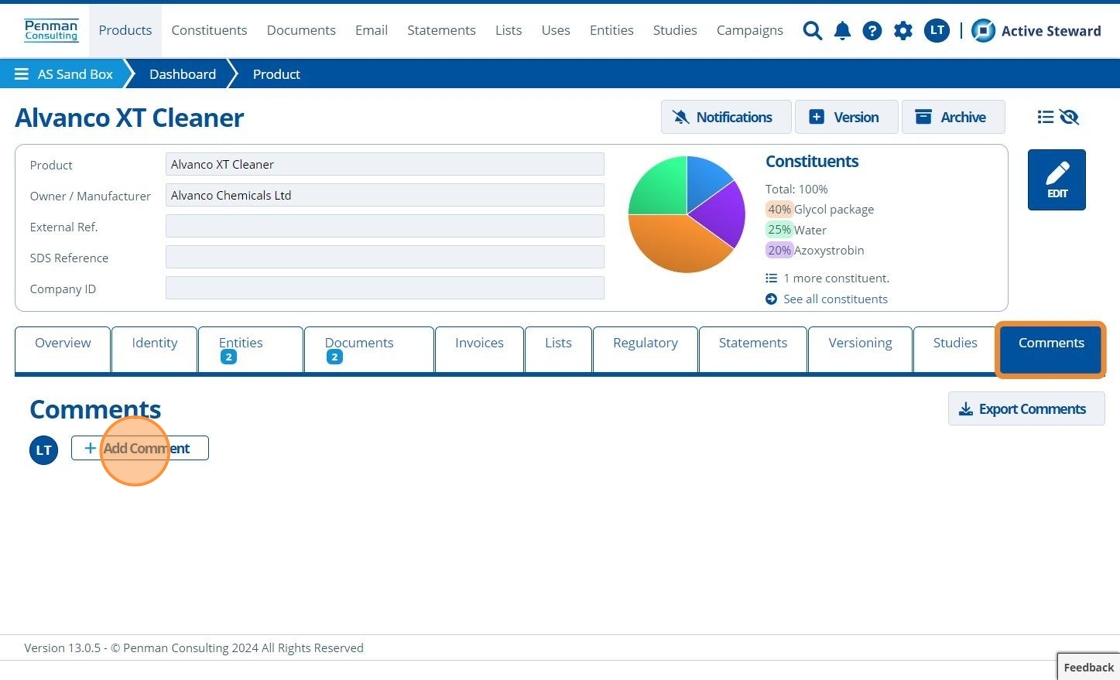
Task: Open the Email menu
Action: [371, 31]
